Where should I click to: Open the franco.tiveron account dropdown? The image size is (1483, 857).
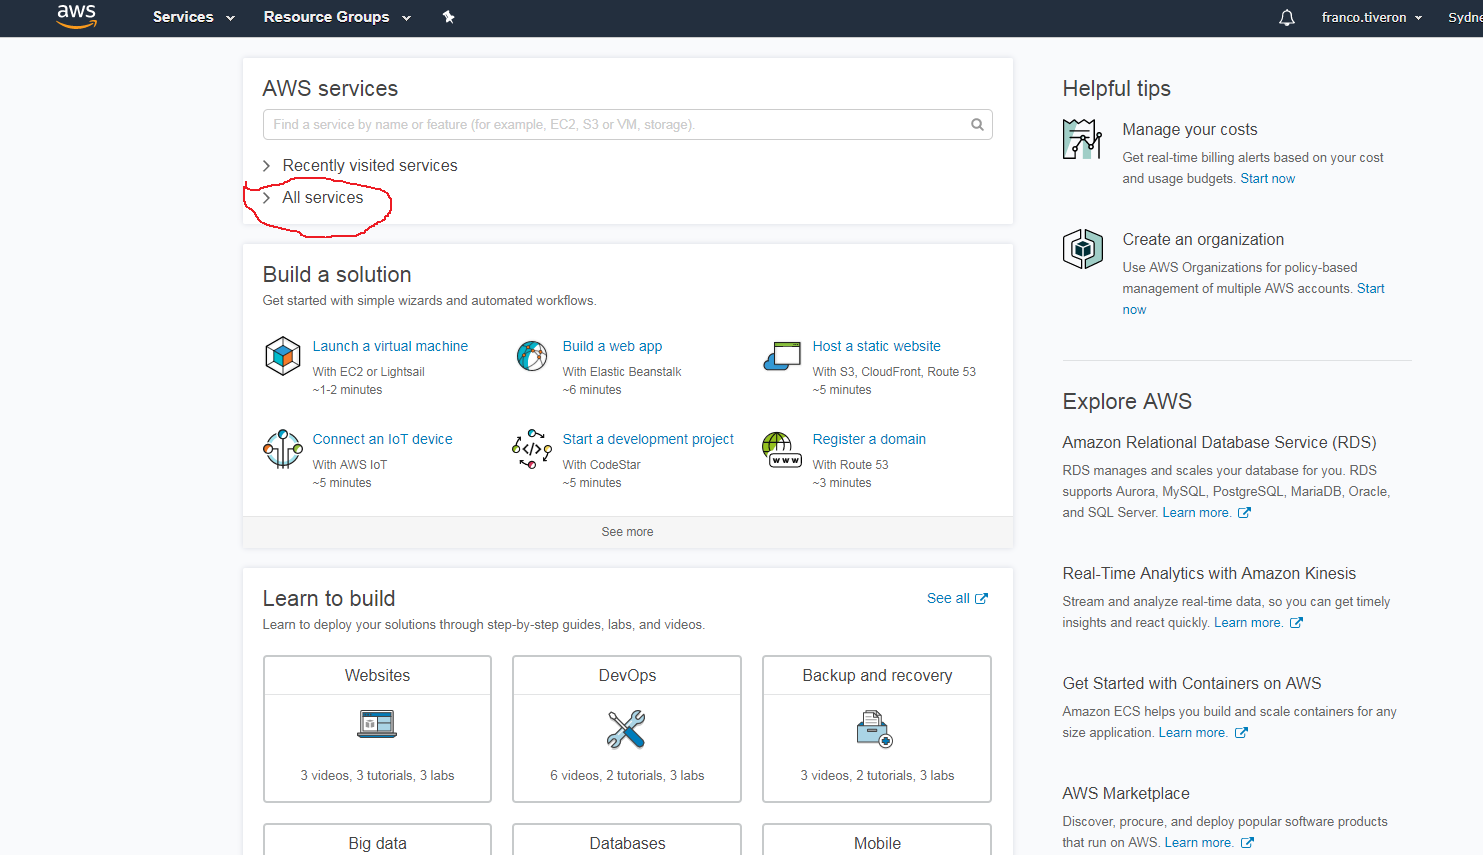pyautogui.click(x=1372, y=17)
